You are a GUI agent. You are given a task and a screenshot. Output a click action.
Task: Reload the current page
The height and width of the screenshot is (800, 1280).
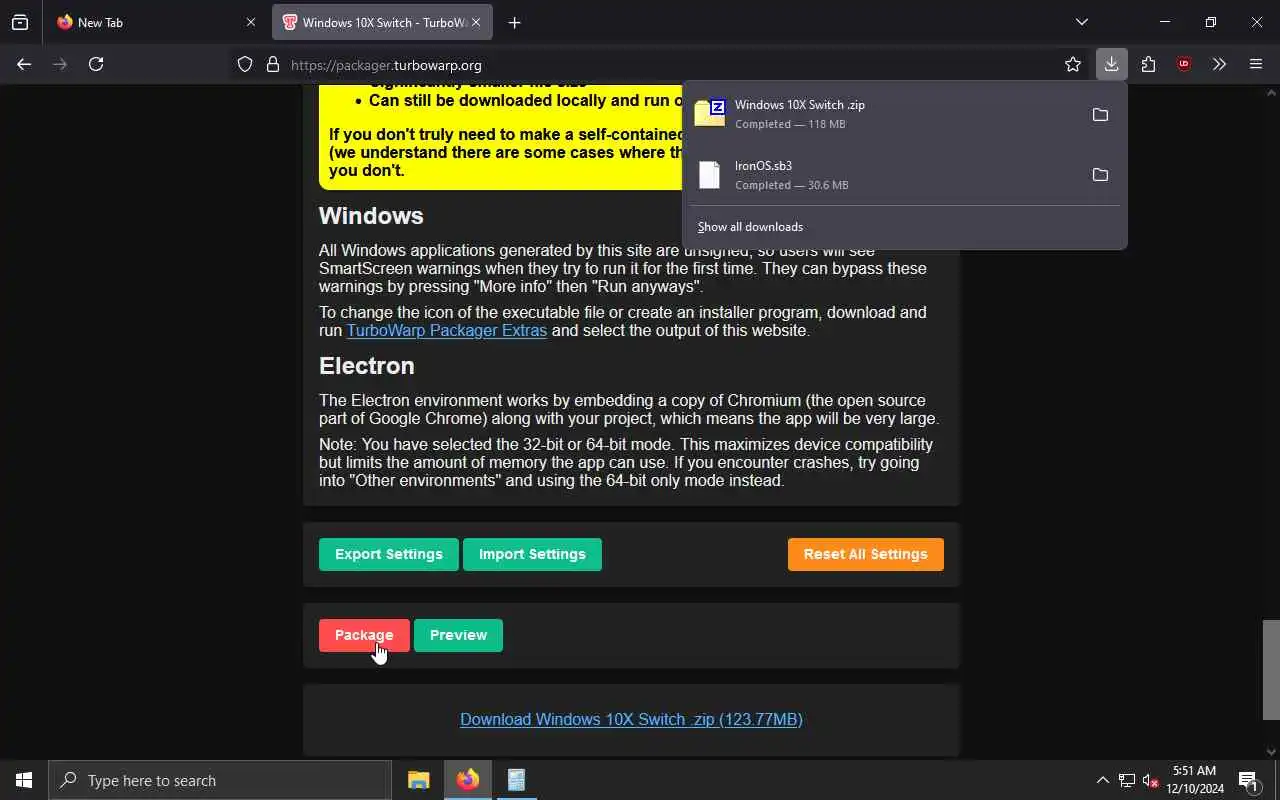coord(96,64)
